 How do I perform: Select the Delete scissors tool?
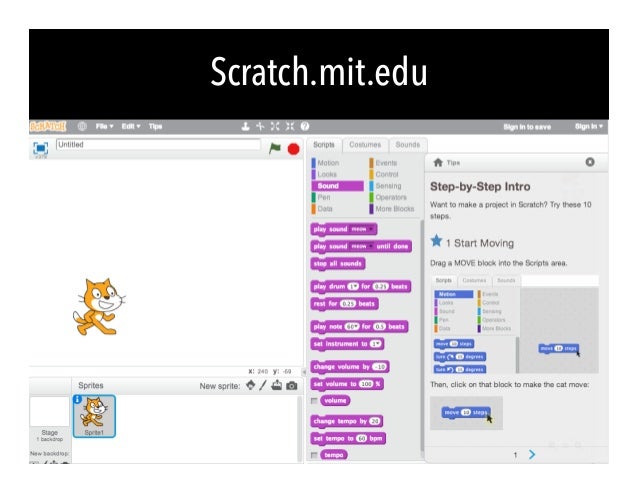(x=260, y=127)
